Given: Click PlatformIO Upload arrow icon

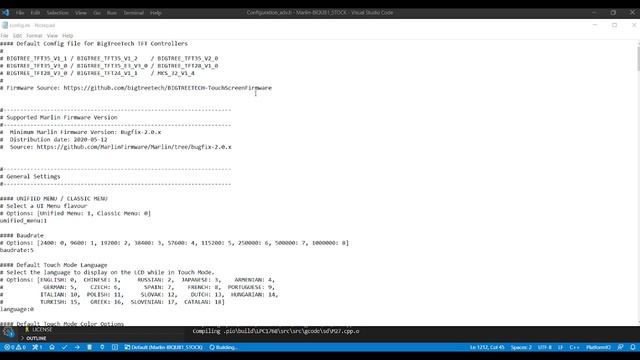Looking at the screenshot, I should click(x=77, y=347).
